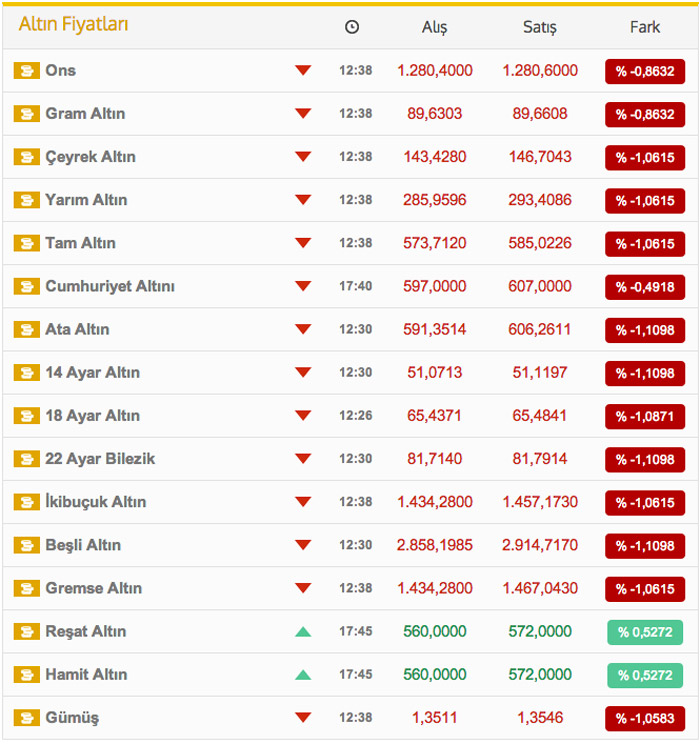Click the gold icon beside Gremse Altın
The image size is (700, 744).
tap(27, 589)
